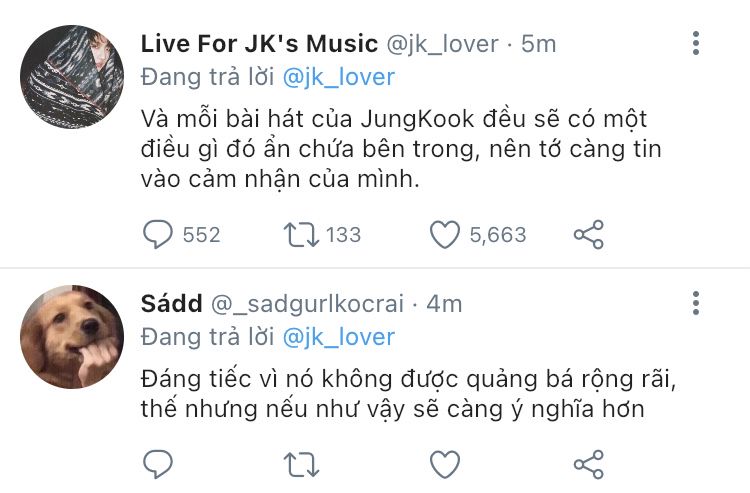Open the 4m timestamp of Sádd's tweet
Screen dimensions: 750x493
(444, 304)
